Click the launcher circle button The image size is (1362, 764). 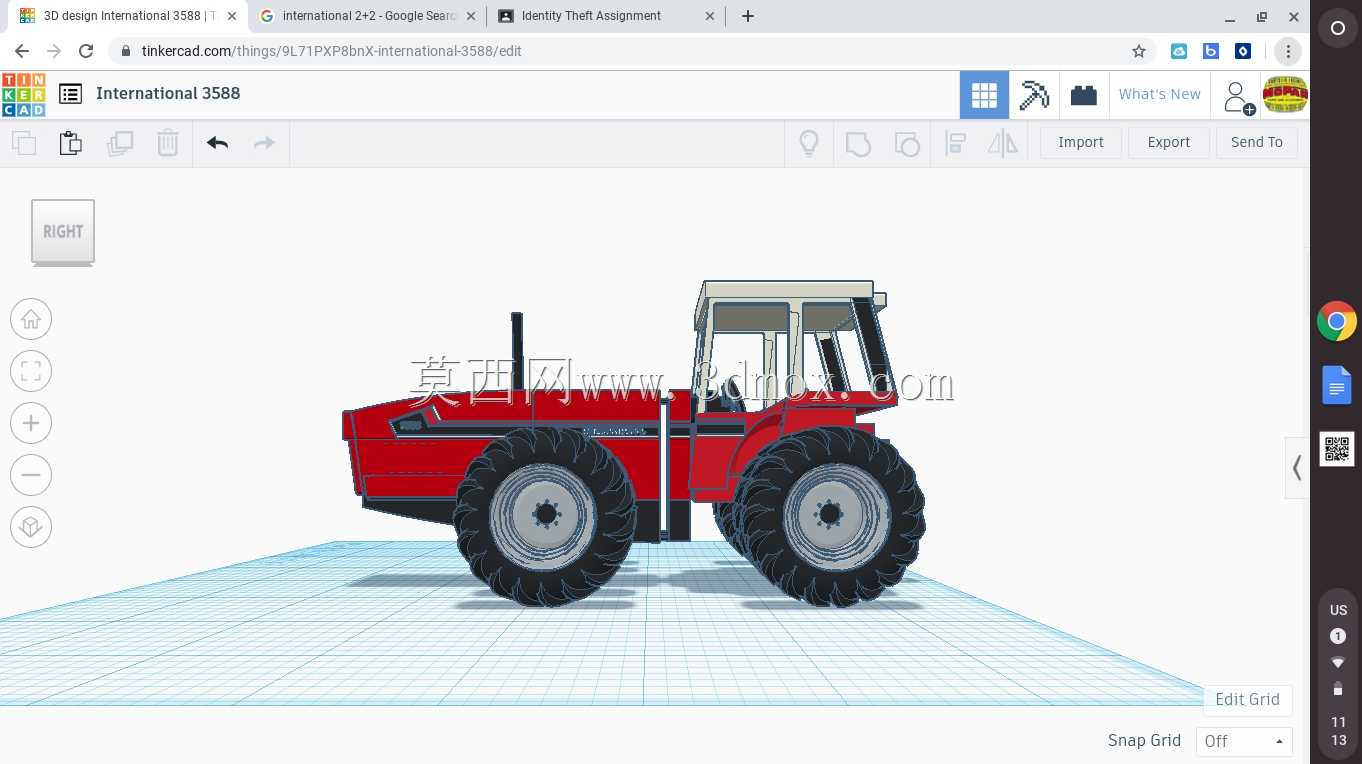tap(1337, 29)
